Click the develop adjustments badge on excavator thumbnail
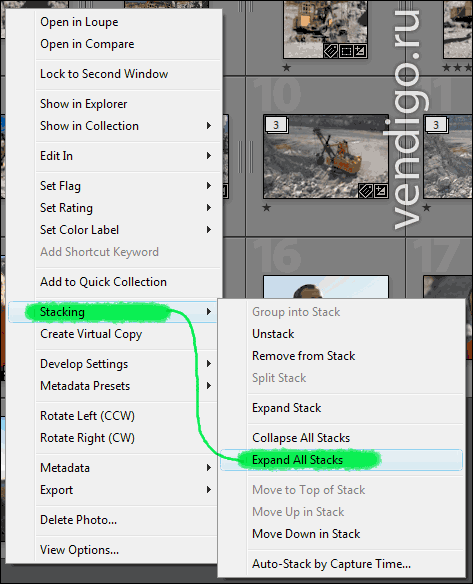 tap(381, 191)
